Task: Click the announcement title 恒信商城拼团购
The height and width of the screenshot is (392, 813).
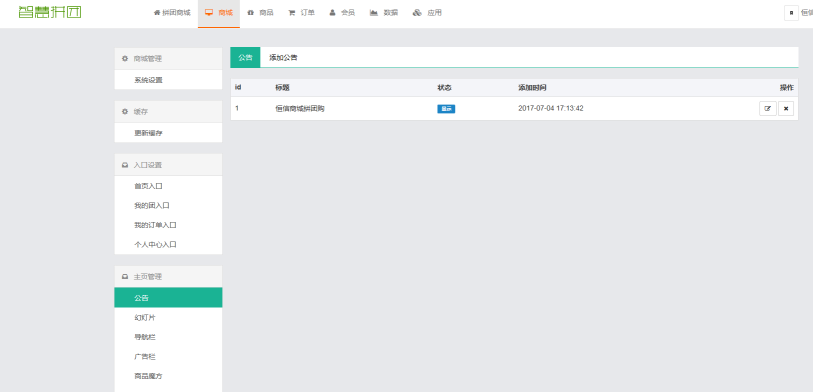Action: [x=300, y=108]
